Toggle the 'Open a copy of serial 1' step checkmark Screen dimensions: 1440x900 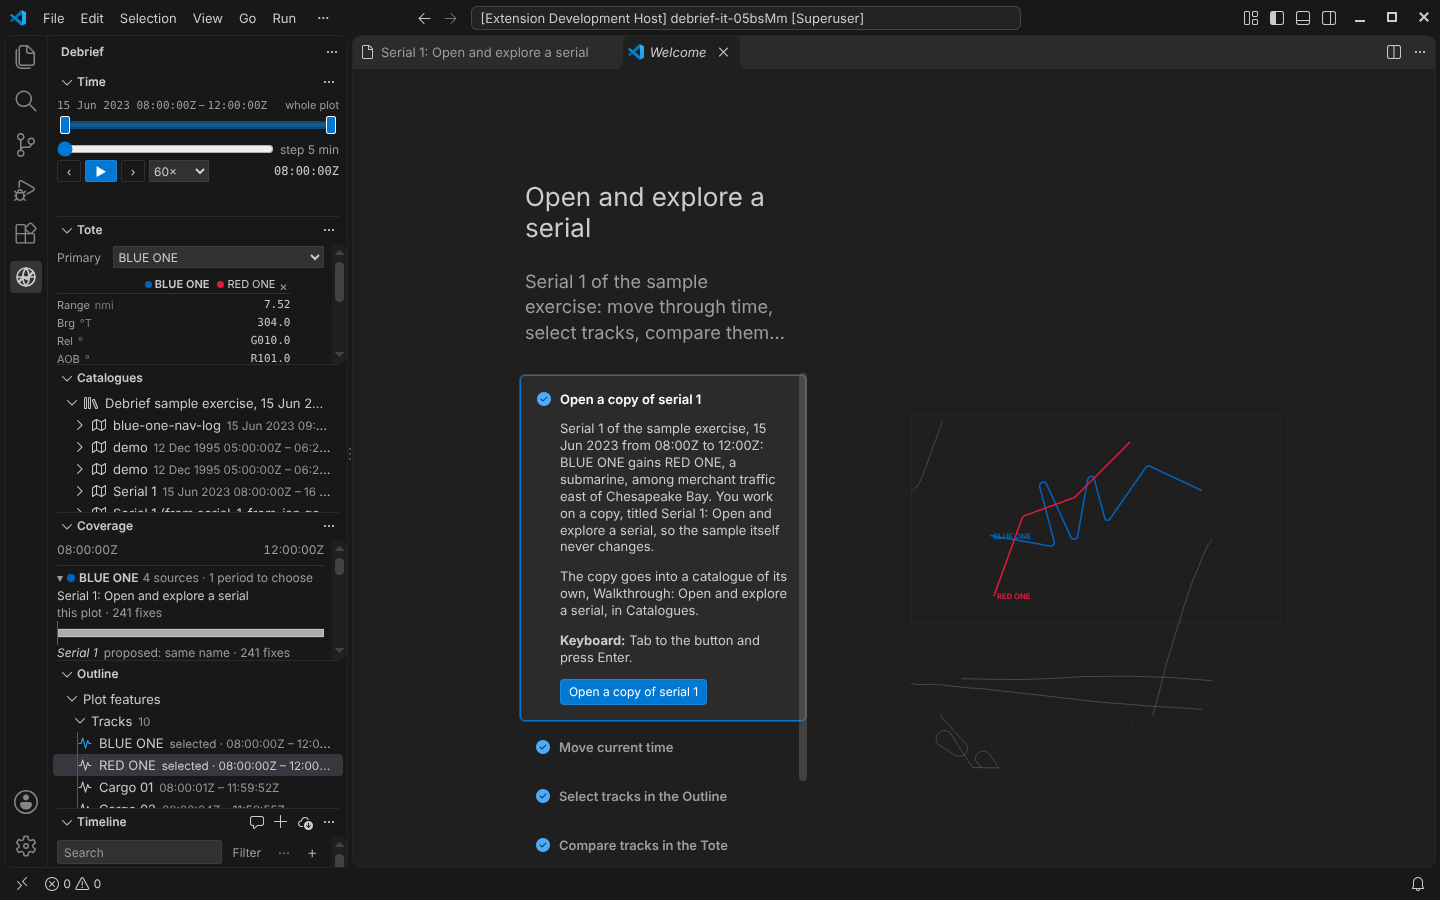(544, 399)
